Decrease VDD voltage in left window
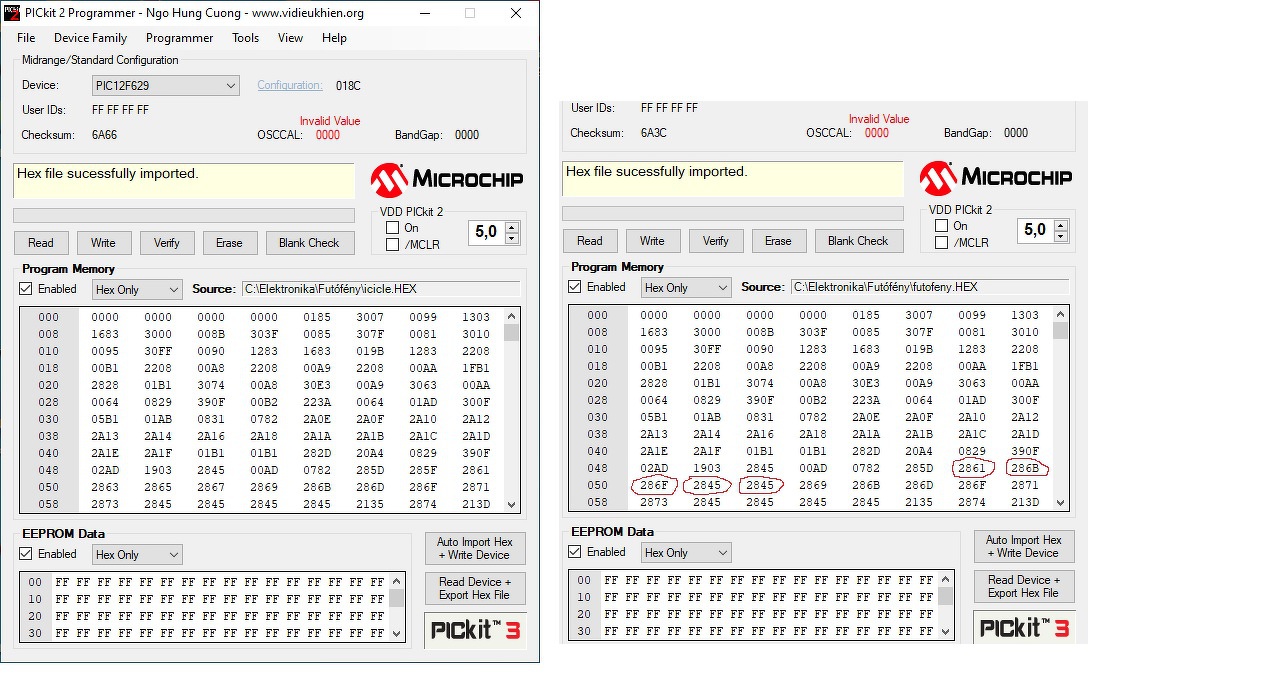Image resolution: width=1276 pixels, height=686 pixels. (x=512, y=239)
